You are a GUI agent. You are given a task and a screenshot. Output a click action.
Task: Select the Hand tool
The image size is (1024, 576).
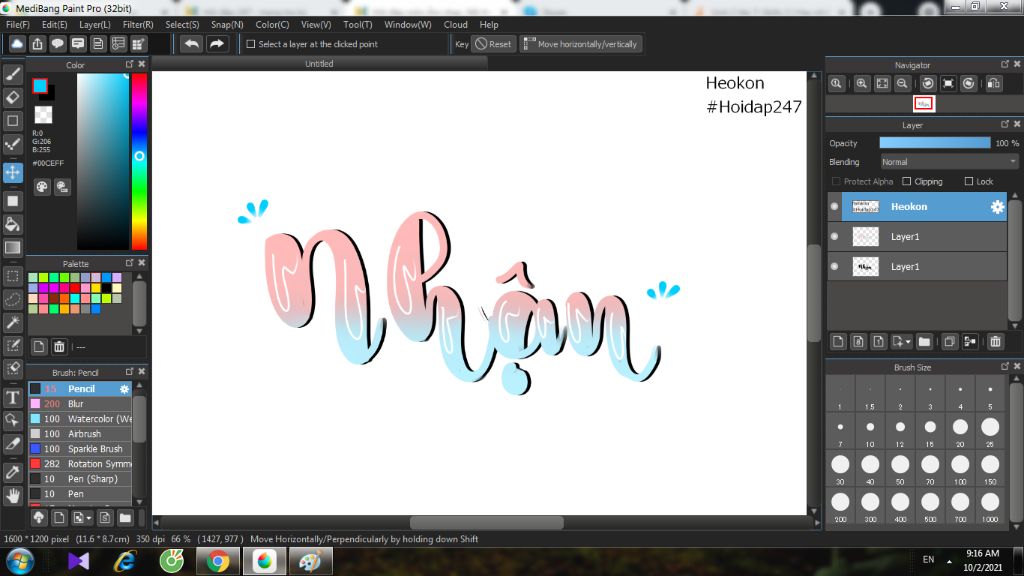[12, 496]
